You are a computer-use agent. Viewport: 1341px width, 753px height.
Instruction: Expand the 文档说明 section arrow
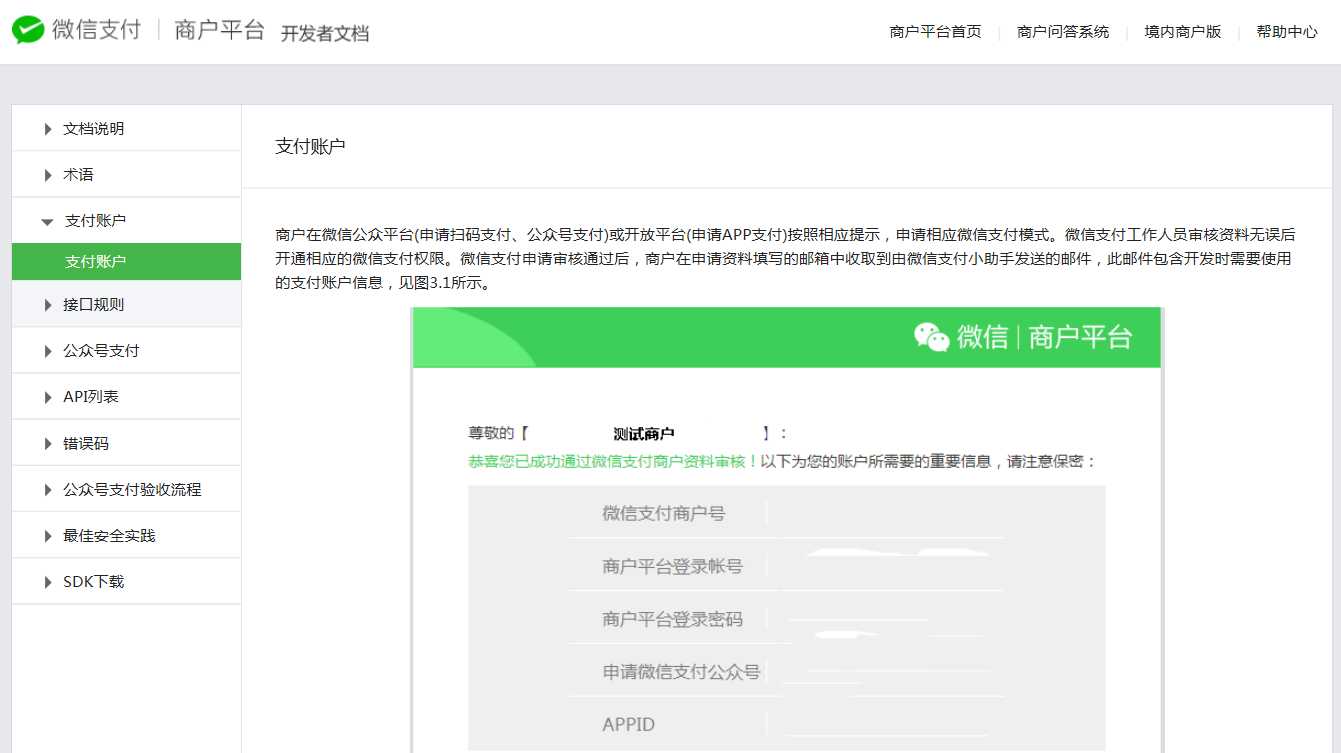[x=48, y=129]
